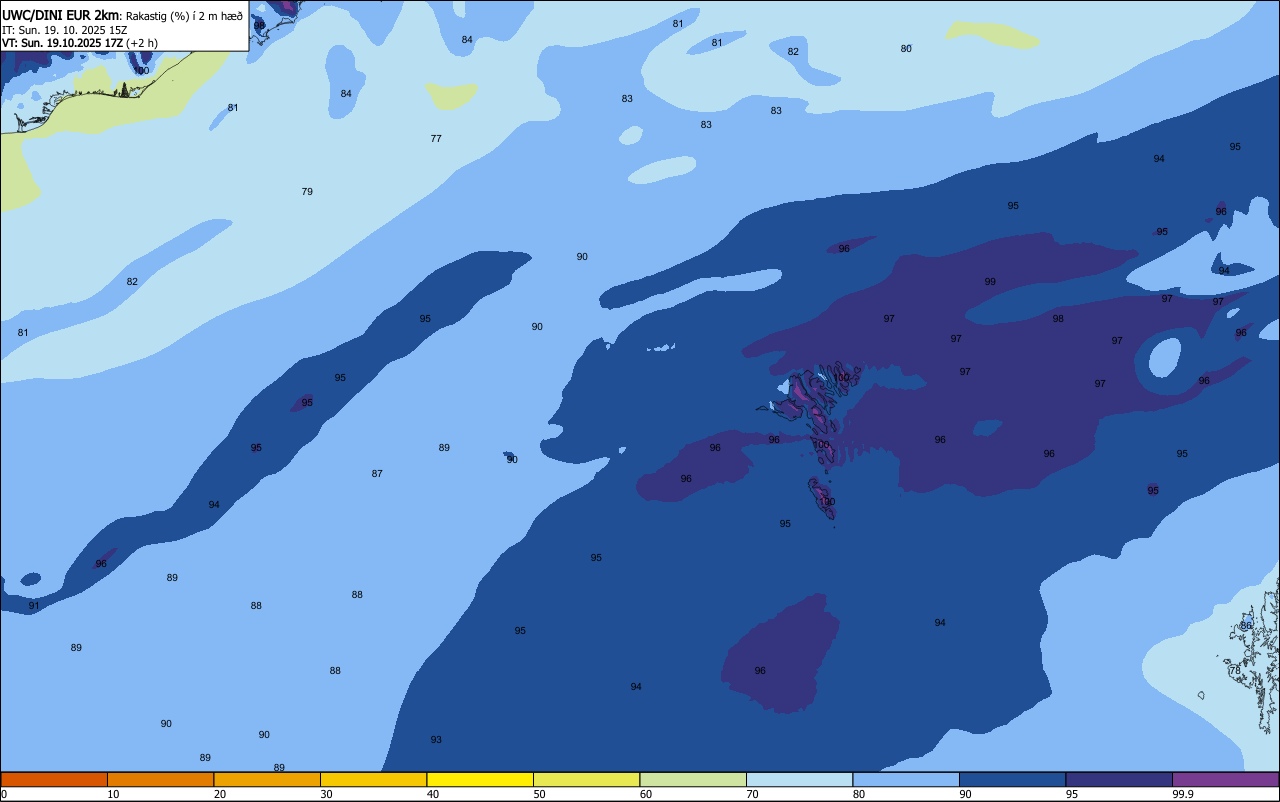Click the 90–95 dark blue legend swatch
Screen dimensions: 1280x802
point(1012,779)
